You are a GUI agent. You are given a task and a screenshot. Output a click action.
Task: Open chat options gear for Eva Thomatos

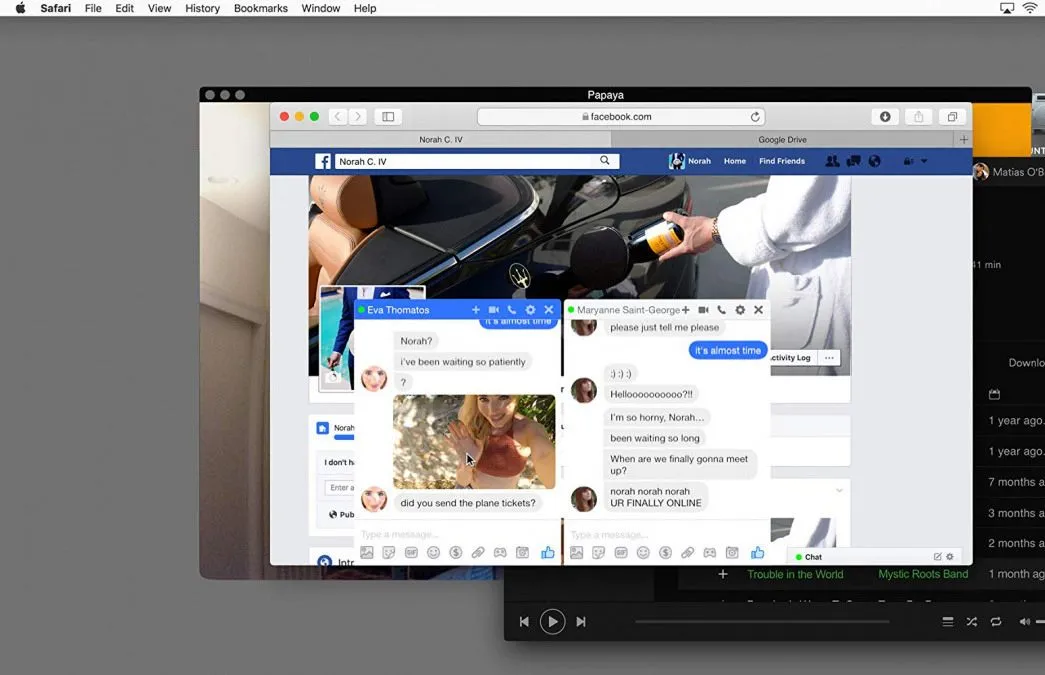click(x=530, y=310)
